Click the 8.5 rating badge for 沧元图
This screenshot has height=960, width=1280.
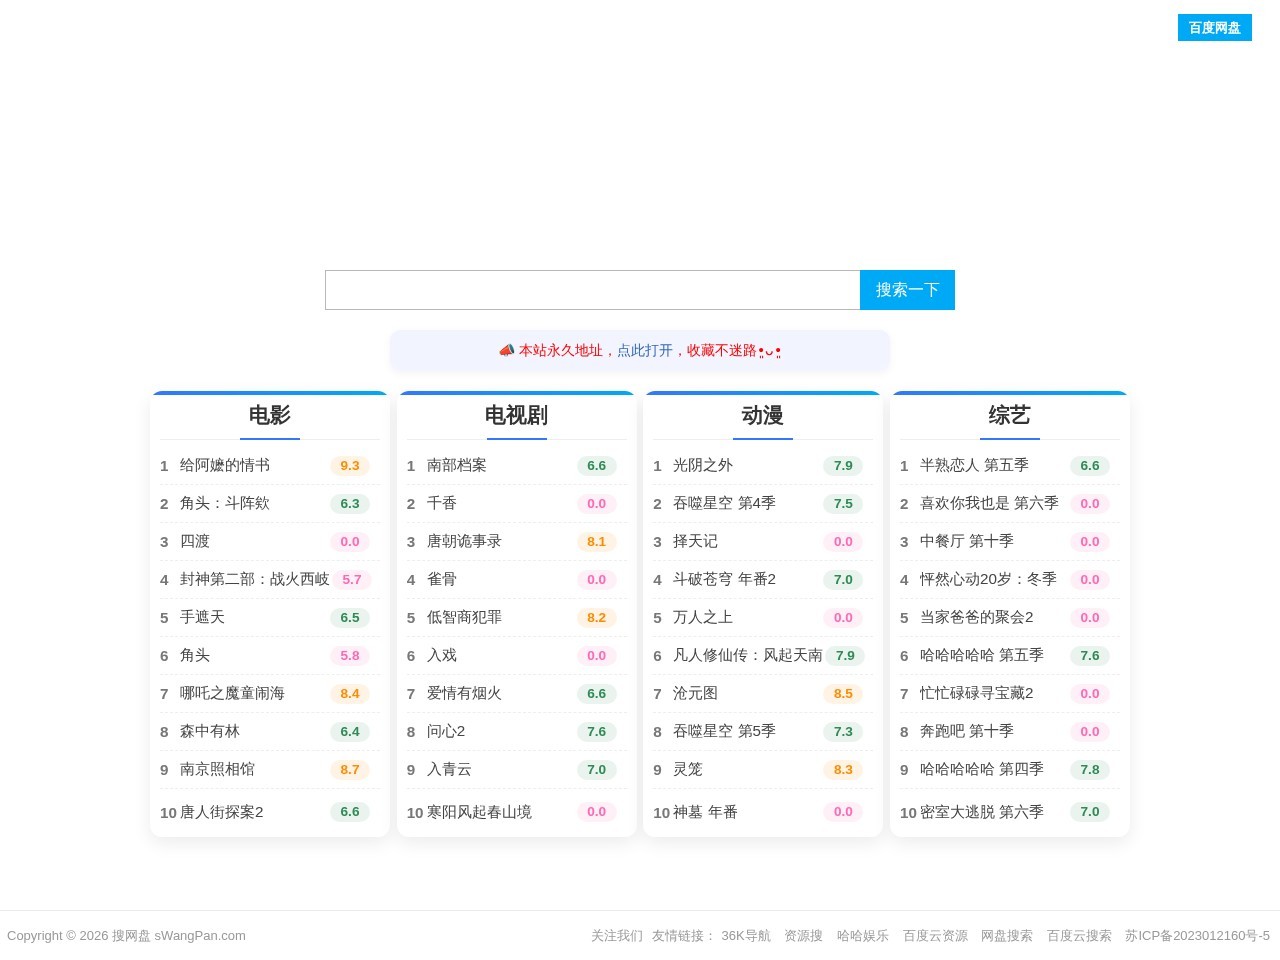843,693
